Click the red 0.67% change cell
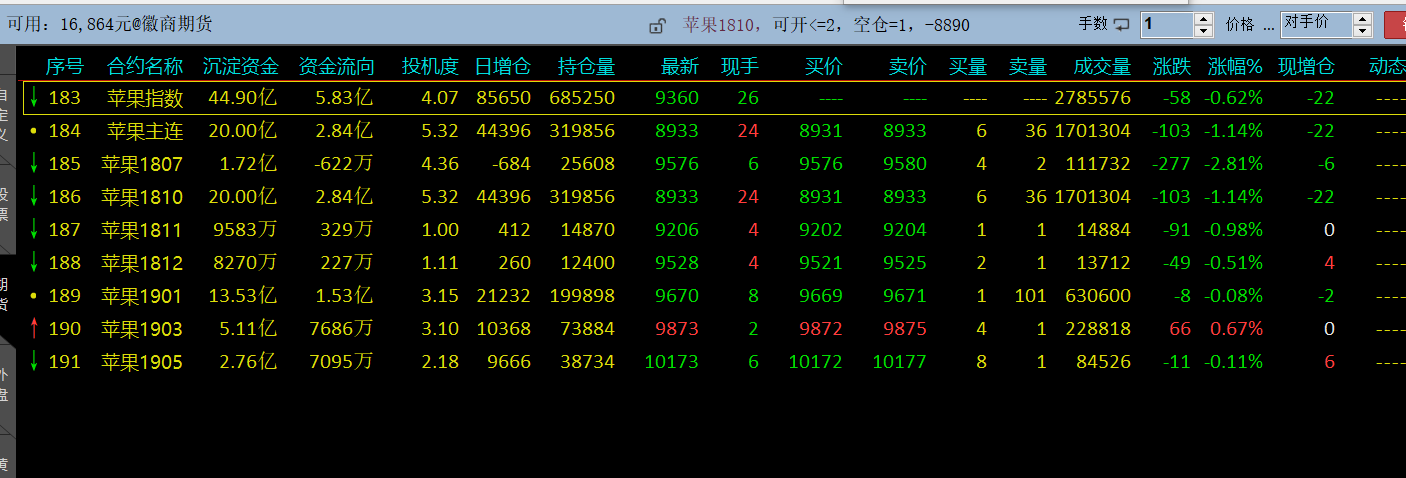 click(1237, 329)
